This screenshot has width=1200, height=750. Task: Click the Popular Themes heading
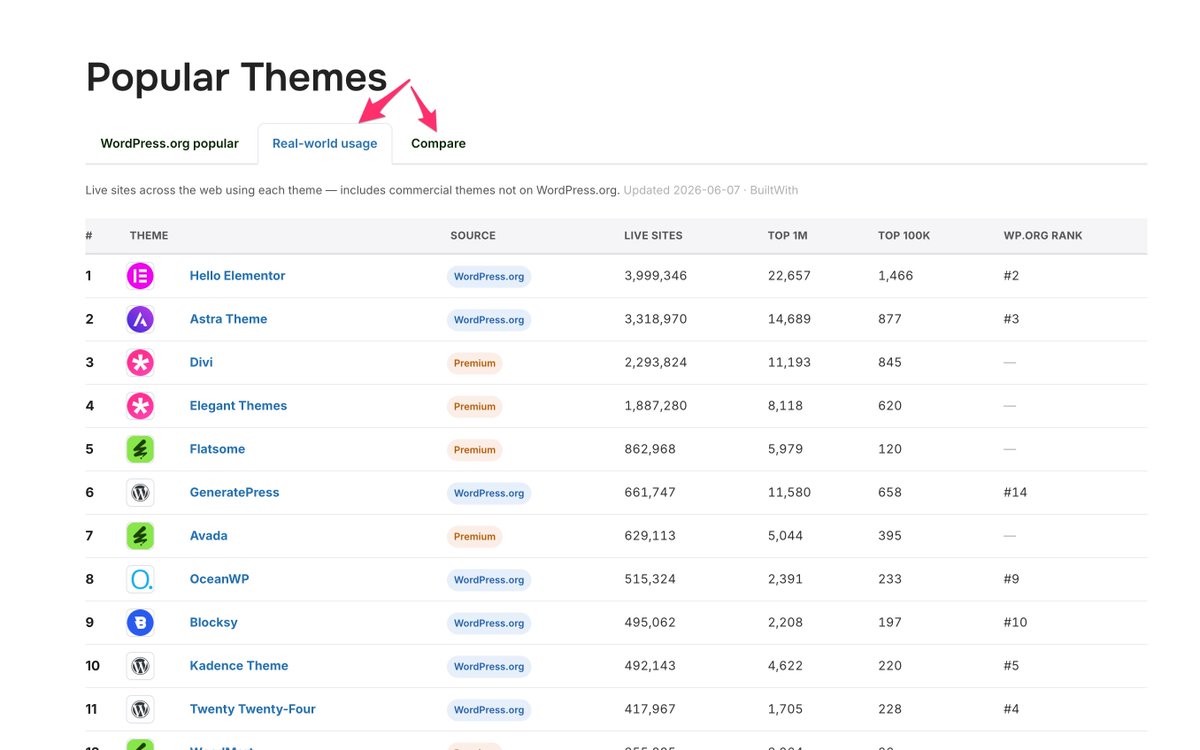coord(237,77)
